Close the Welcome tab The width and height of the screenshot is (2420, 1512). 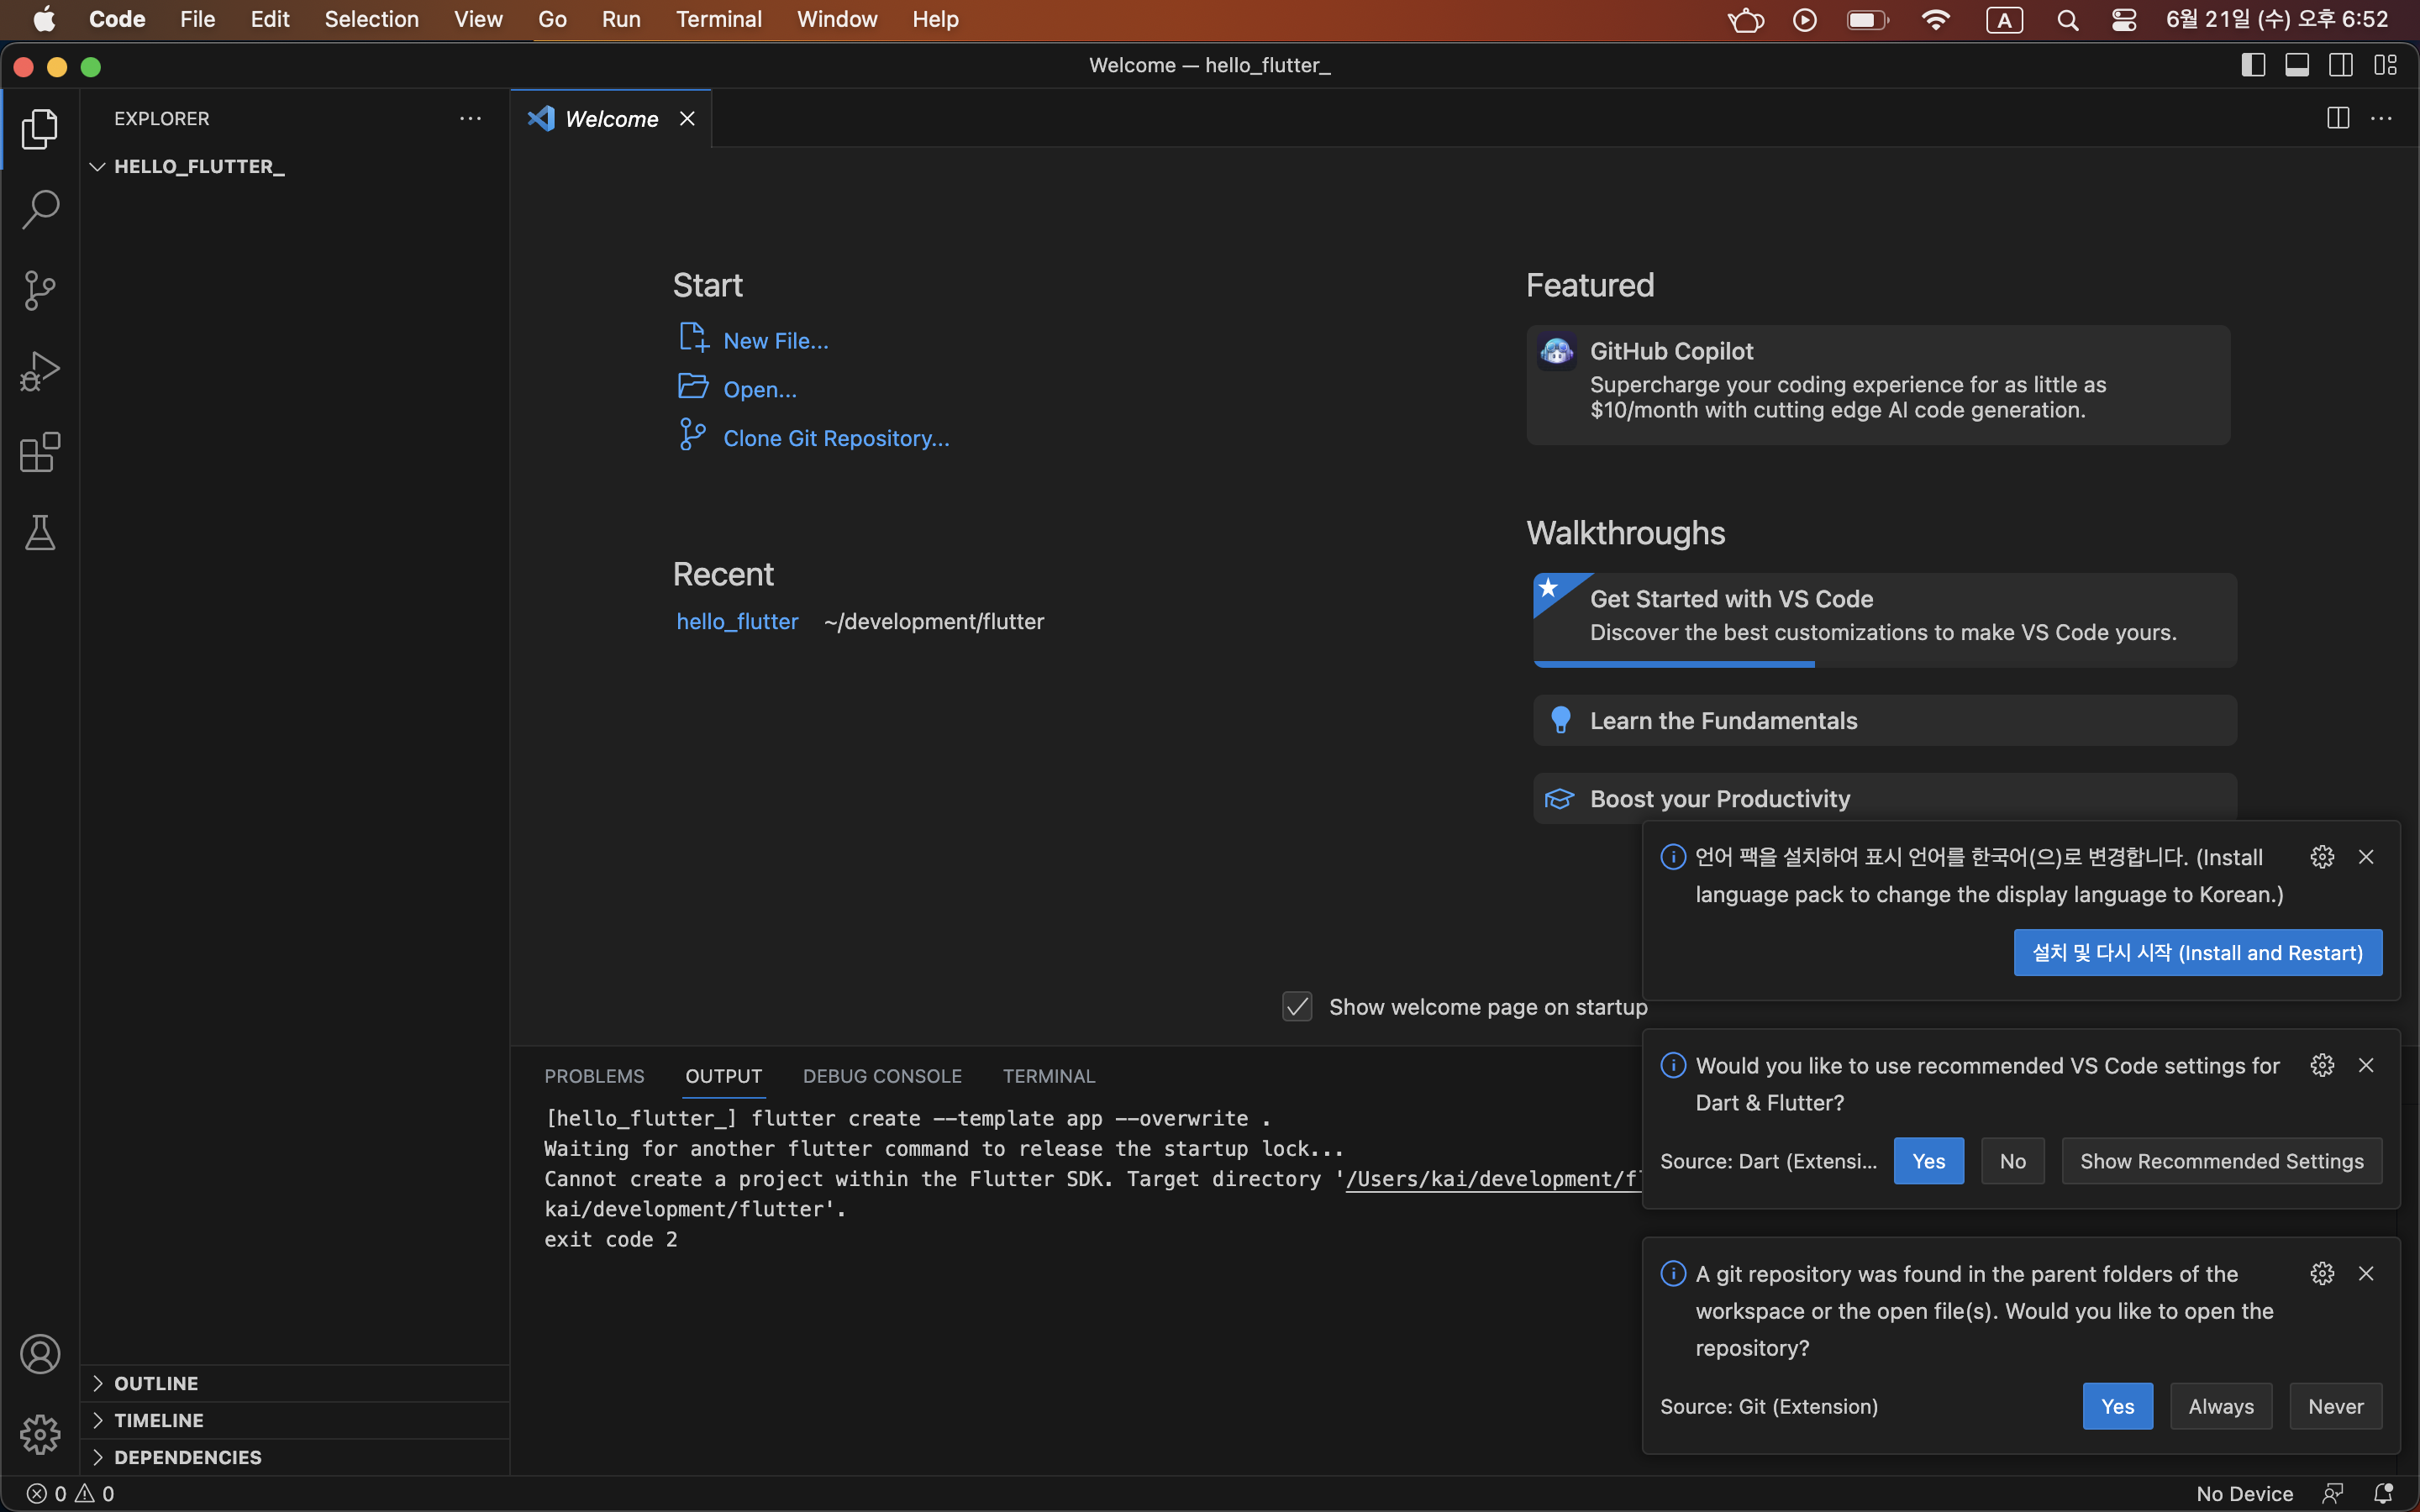[687, 119]
